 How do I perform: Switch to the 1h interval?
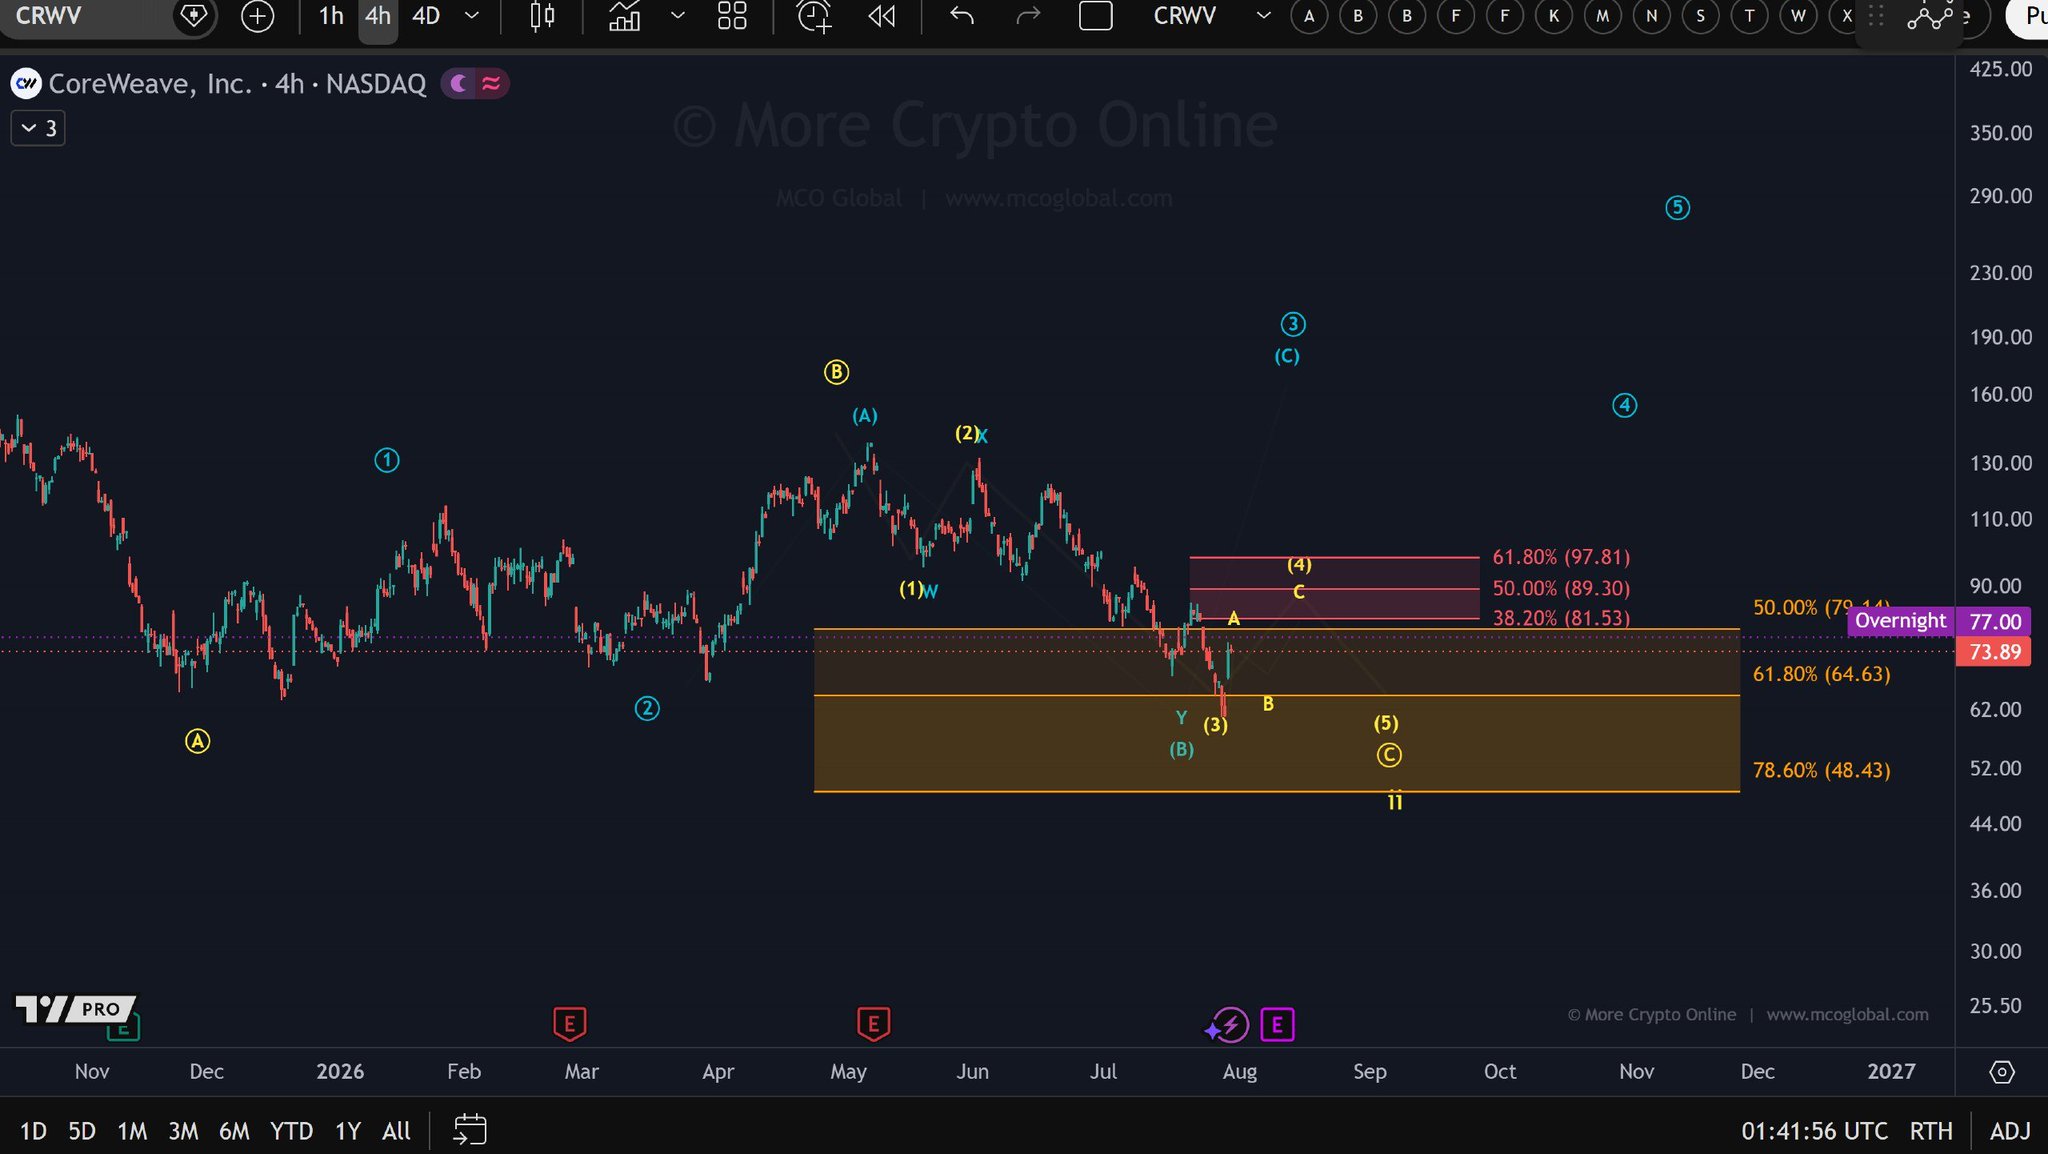click(x=331, y=16)
